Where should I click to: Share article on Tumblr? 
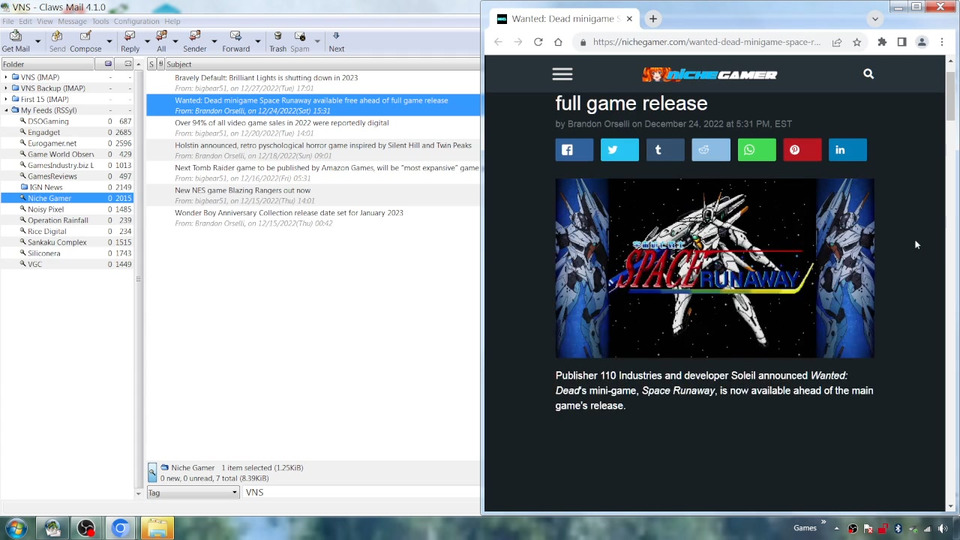click(665, 150)
